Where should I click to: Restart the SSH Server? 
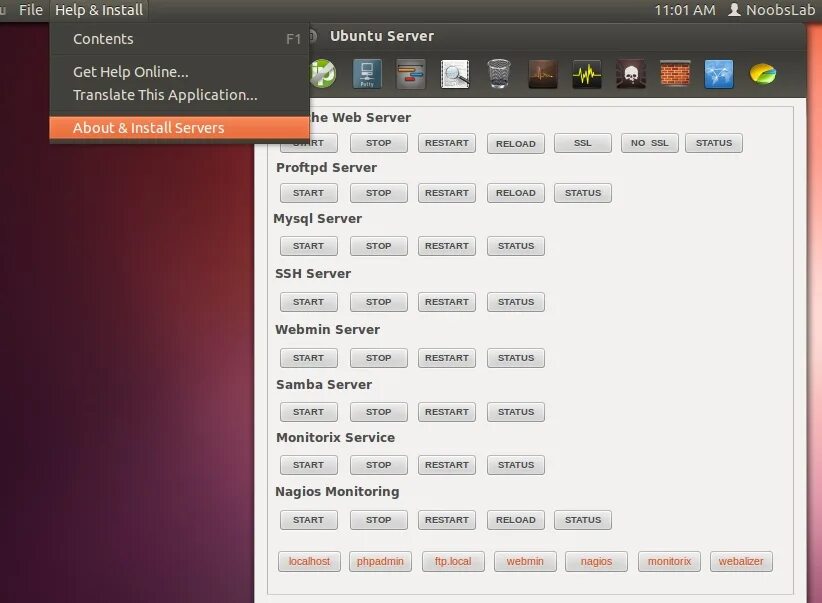point(447,302)
